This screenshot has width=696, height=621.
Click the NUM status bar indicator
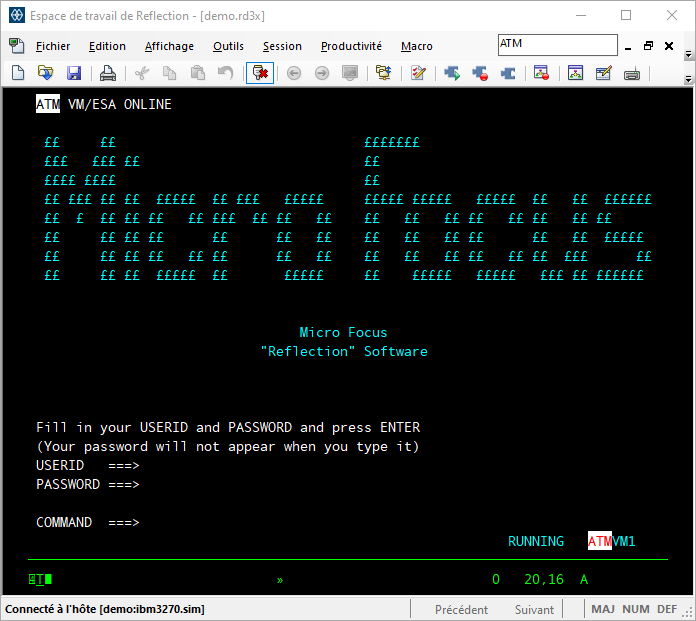coord(636,609)
